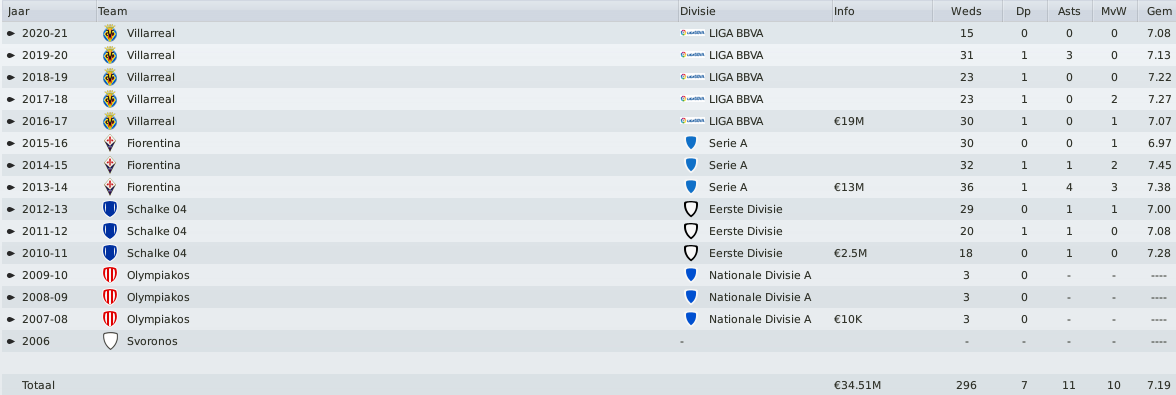The image size is (1176, 395).
Task: Click Svoronos badge in 2006 row
Action: coord(110,341)
